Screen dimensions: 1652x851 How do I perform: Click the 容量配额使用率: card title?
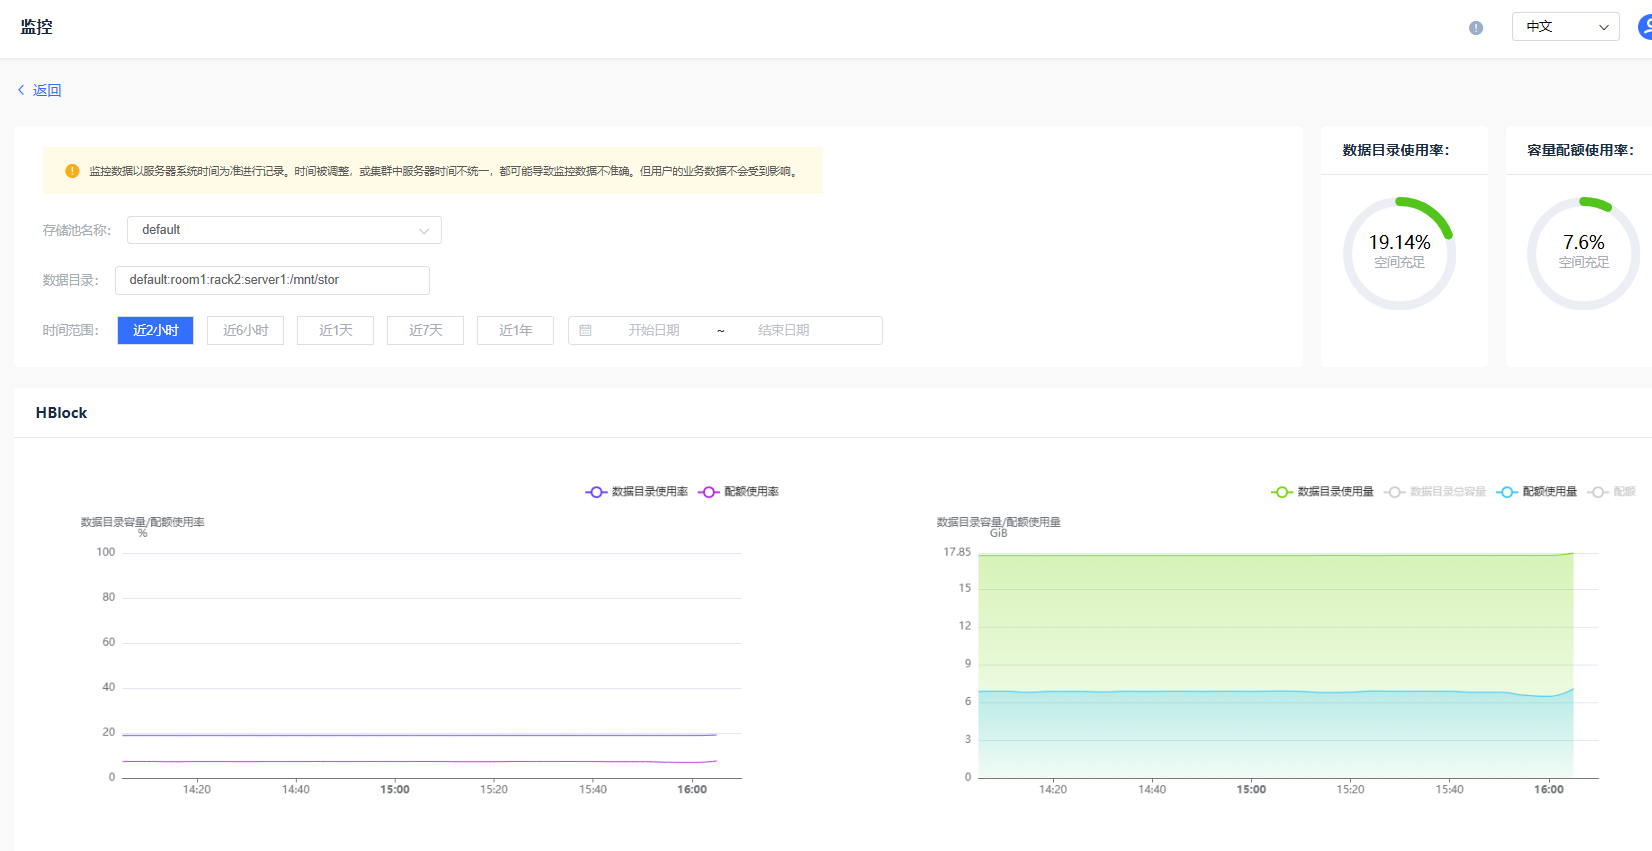tap(1581, 150)
